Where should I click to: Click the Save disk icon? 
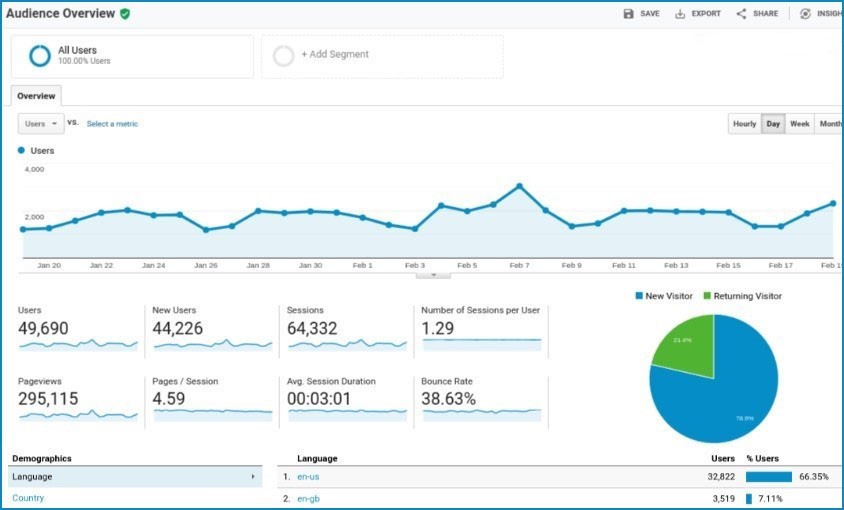pos(628,14)
